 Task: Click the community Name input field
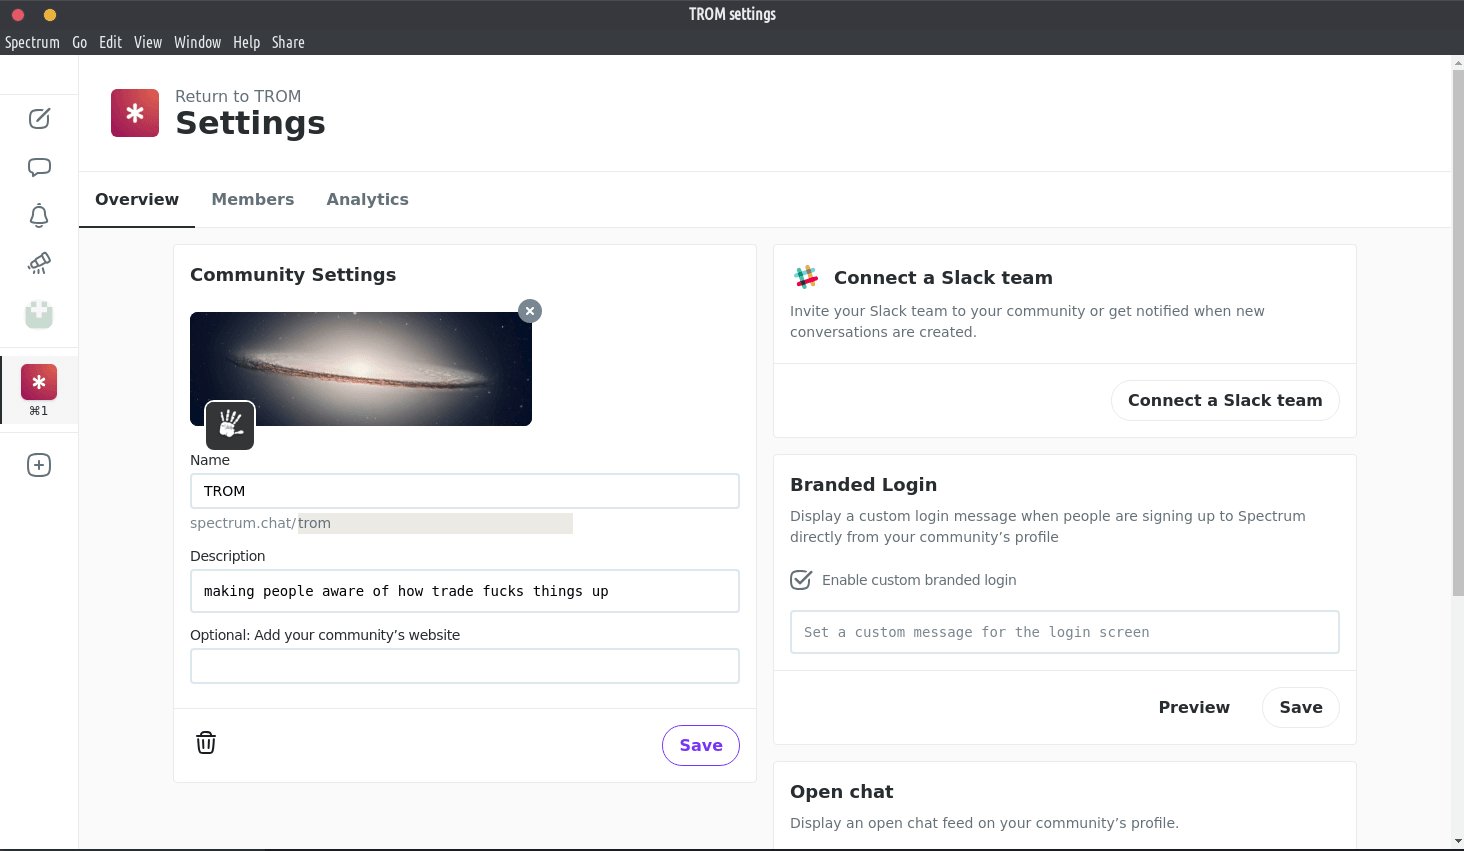pos(464,491)
